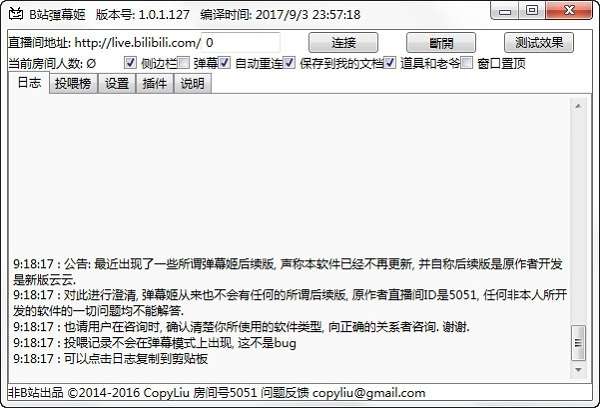Switch to the 说明 tab

[192, 83]
